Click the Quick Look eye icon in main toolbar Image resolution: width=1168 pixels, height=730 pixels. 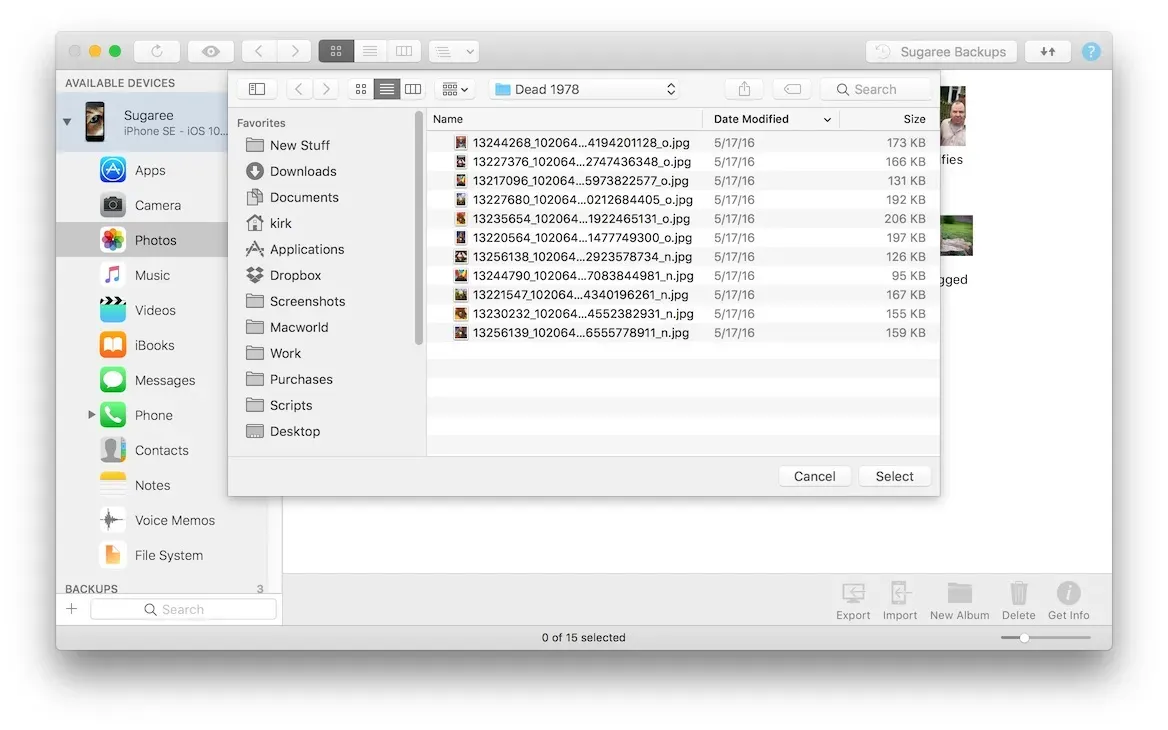click(209, 50)
